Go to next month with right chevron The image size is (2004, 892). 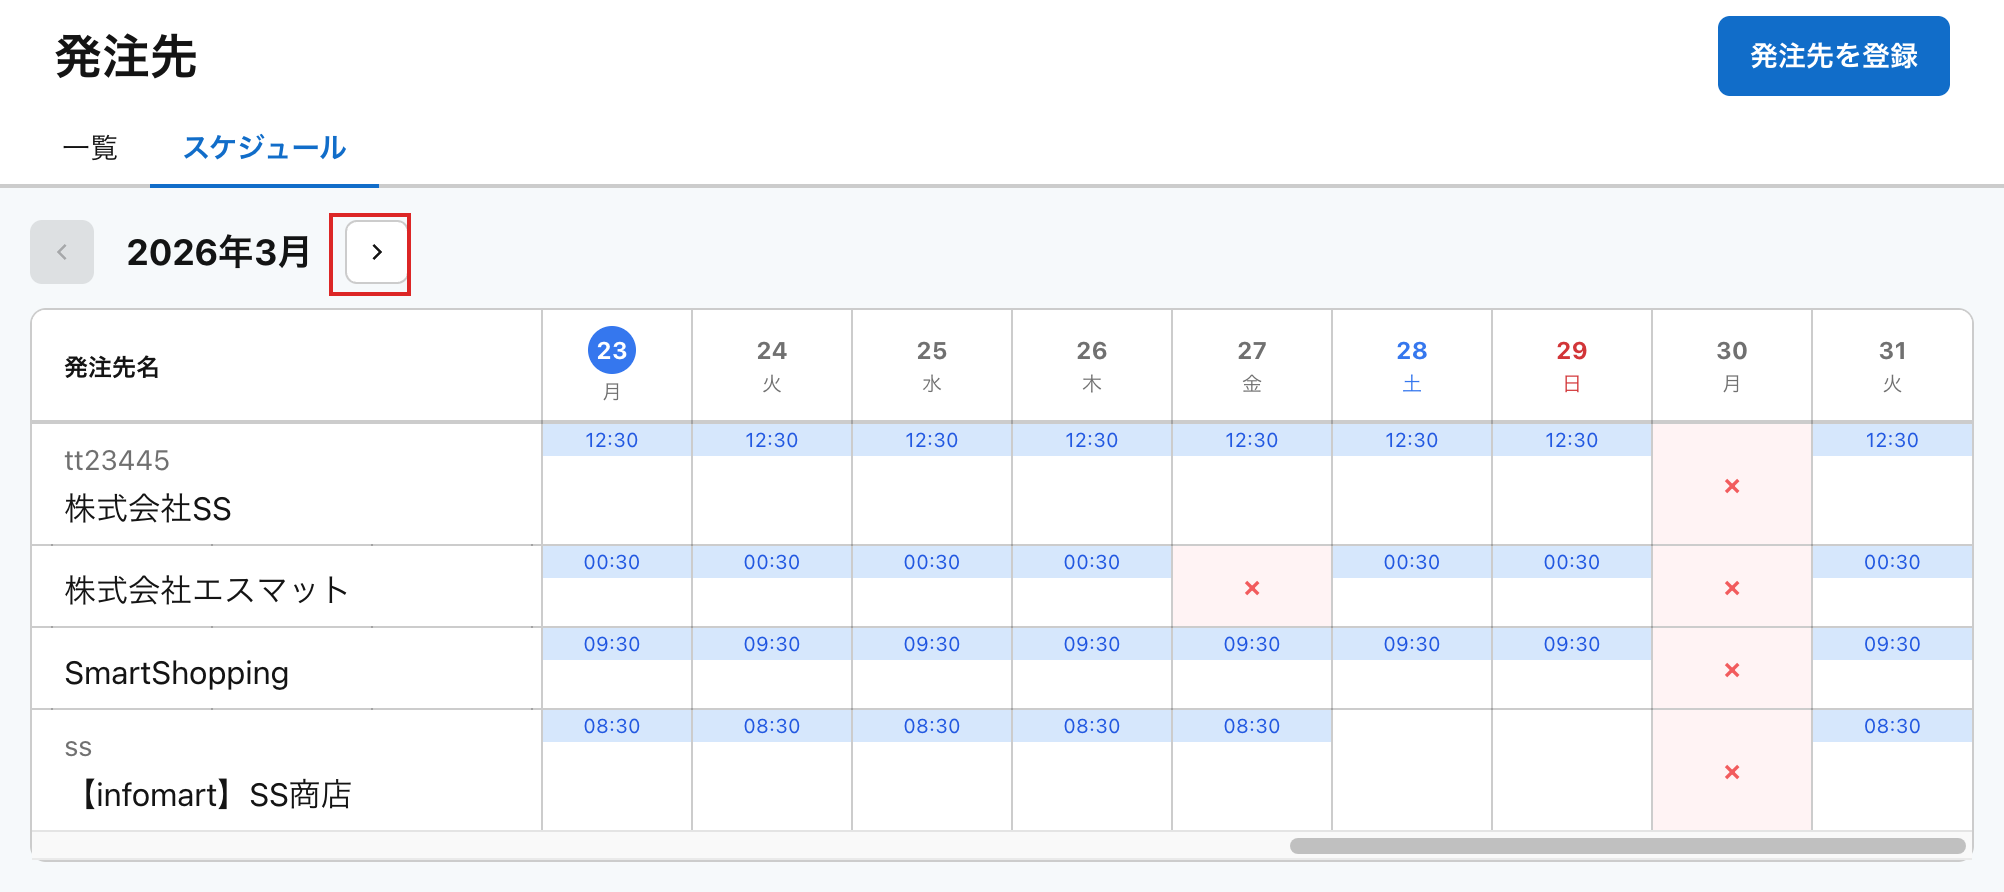pyautogui.click(x=376, y=253)
